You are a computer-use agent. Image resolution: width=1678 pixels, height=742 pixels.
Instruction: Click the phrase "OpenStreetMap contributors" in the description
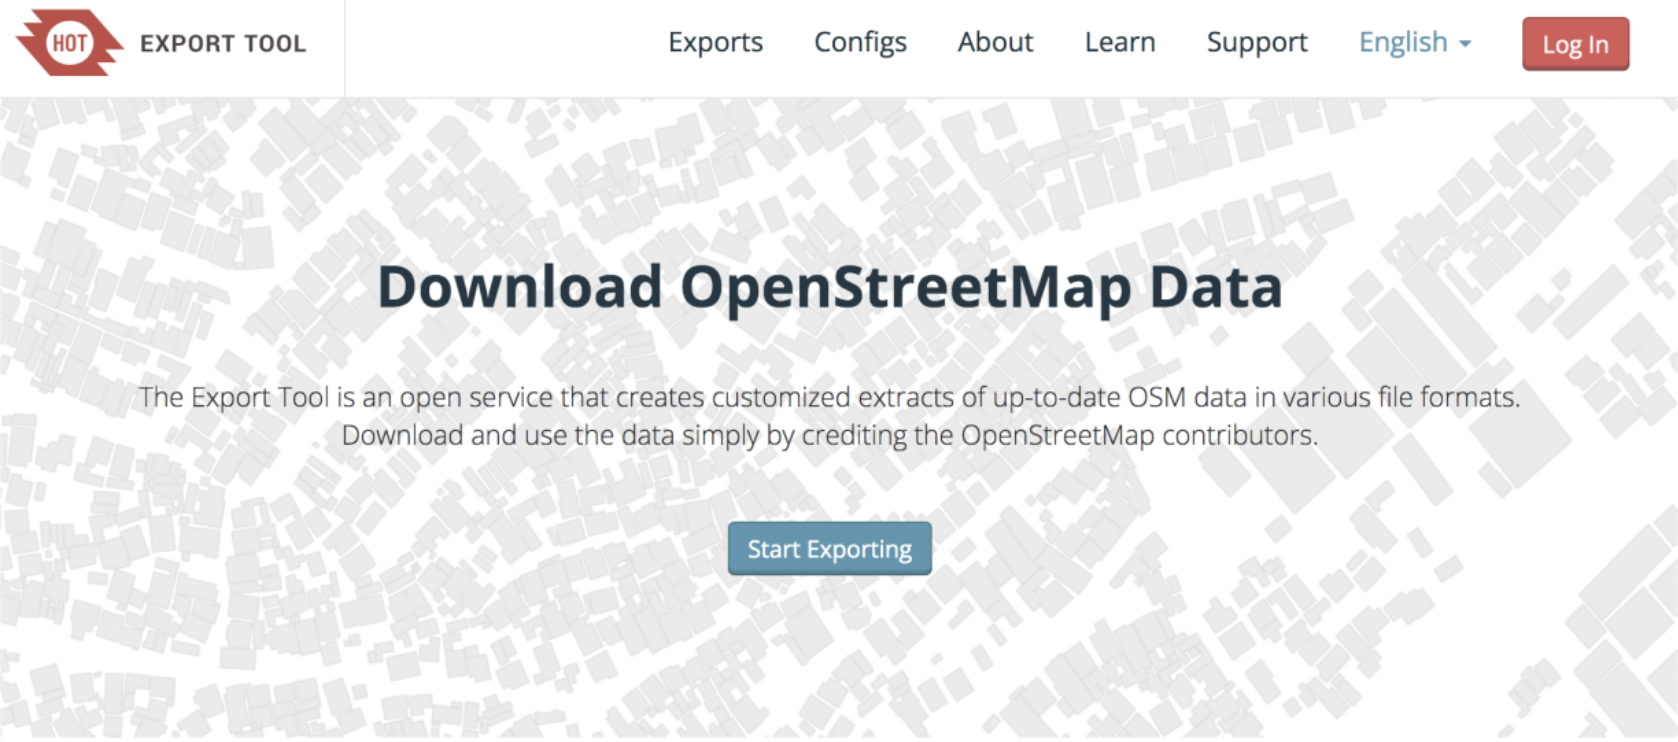coord(1139,436)
